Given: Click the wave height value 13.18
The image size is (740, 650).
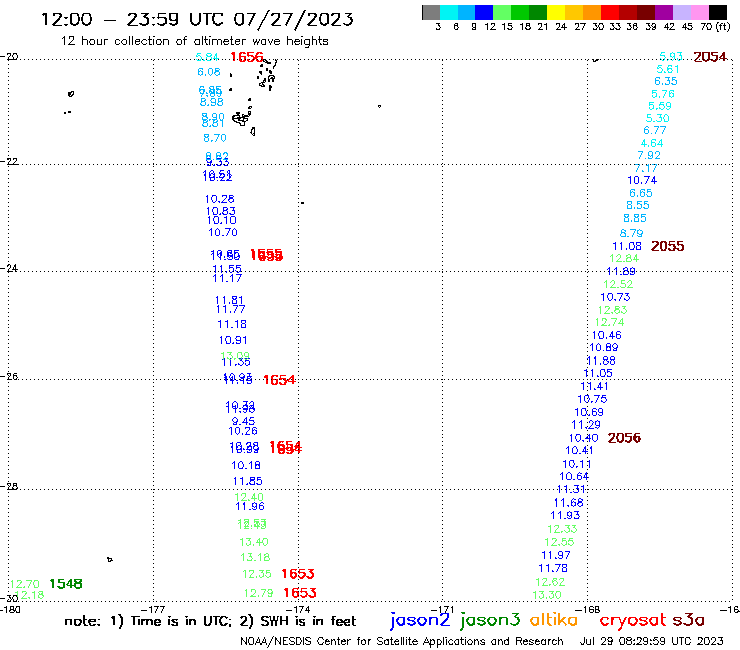Looking at the screenshot, I should tap(255, 557).
